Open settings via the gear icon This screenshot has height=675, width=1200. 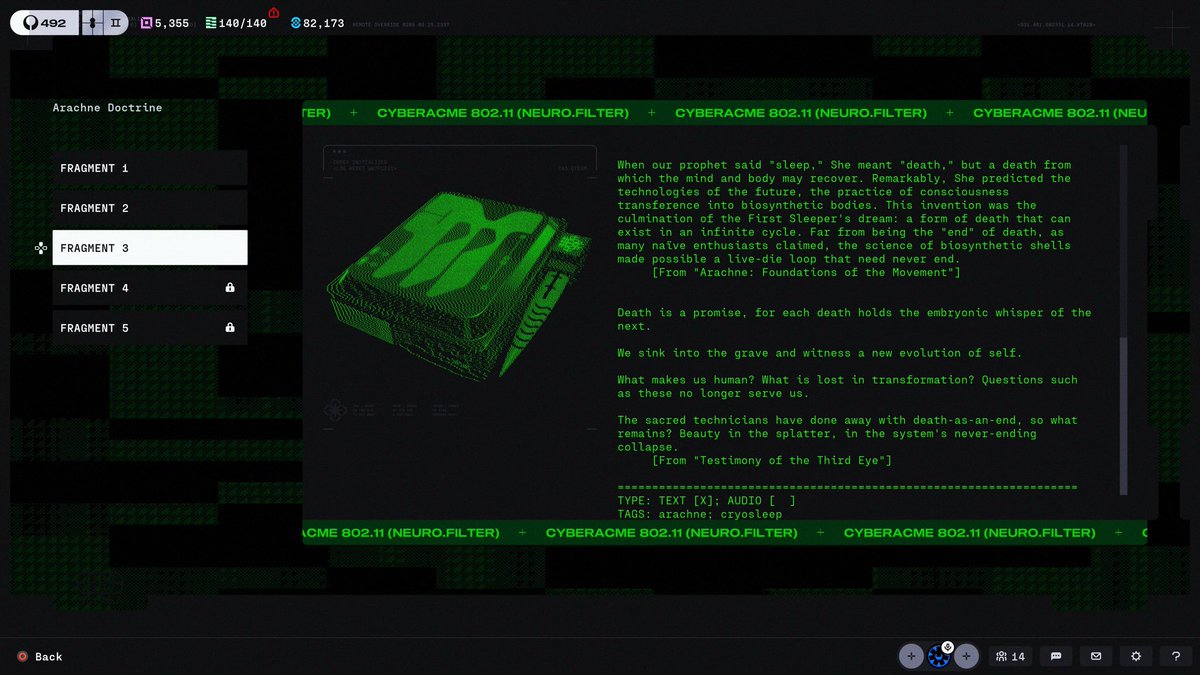(1136, 656)
